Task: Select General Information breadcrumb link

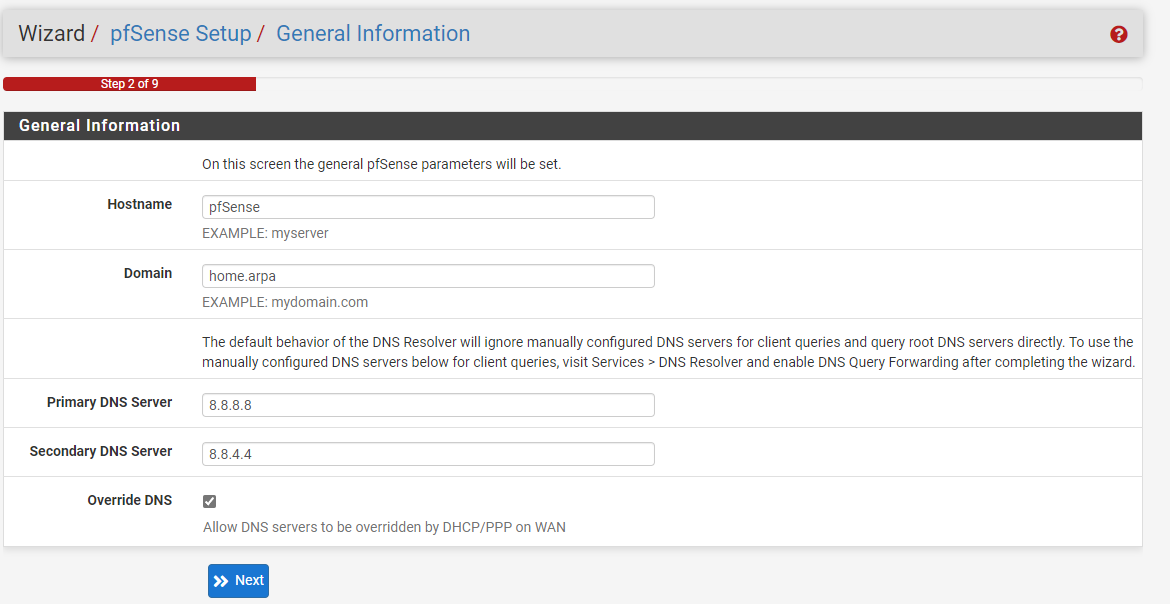Action: [373, 34]
